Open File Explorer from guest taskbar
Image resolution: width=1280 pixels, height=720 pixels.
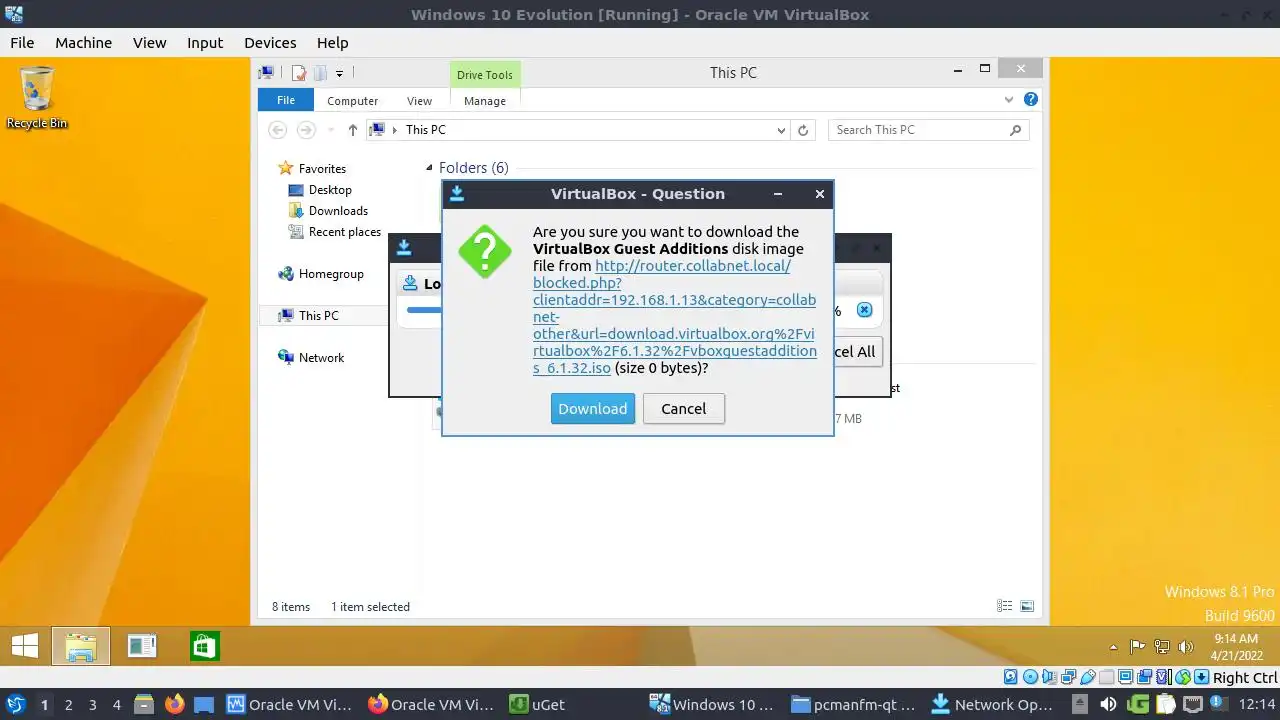[80, 646]
